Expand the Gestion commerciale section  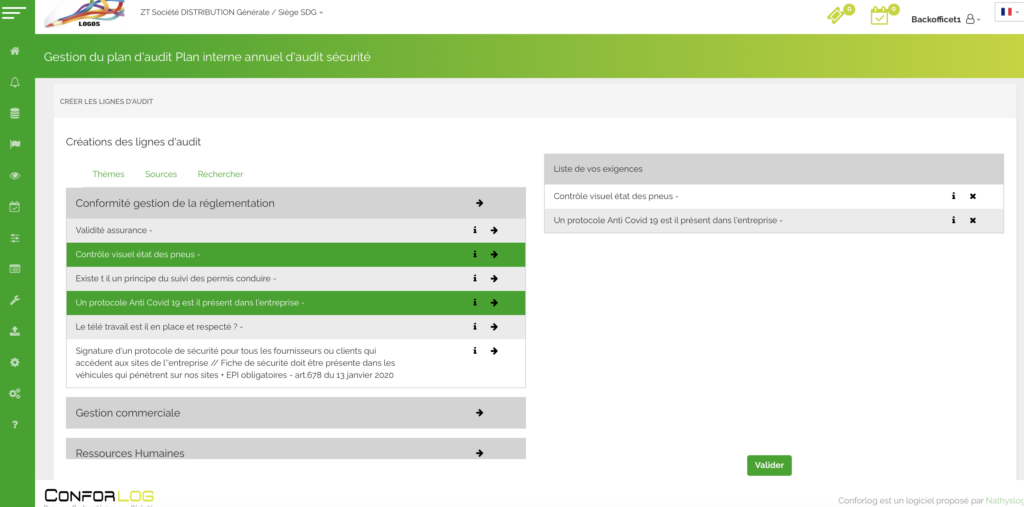[479, 412]
